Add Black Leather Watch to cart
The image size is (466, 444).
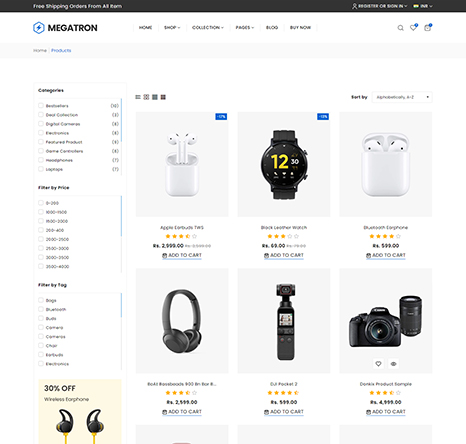tap(284, 255)
